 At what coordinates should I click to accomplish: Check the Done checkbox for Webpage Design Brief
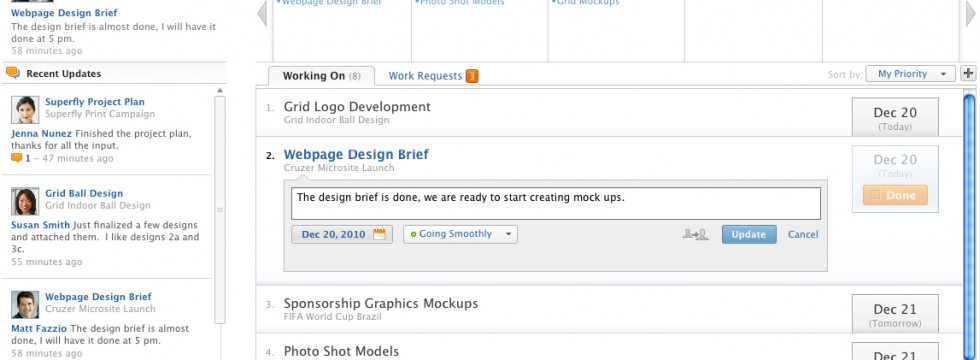(876, 196)
